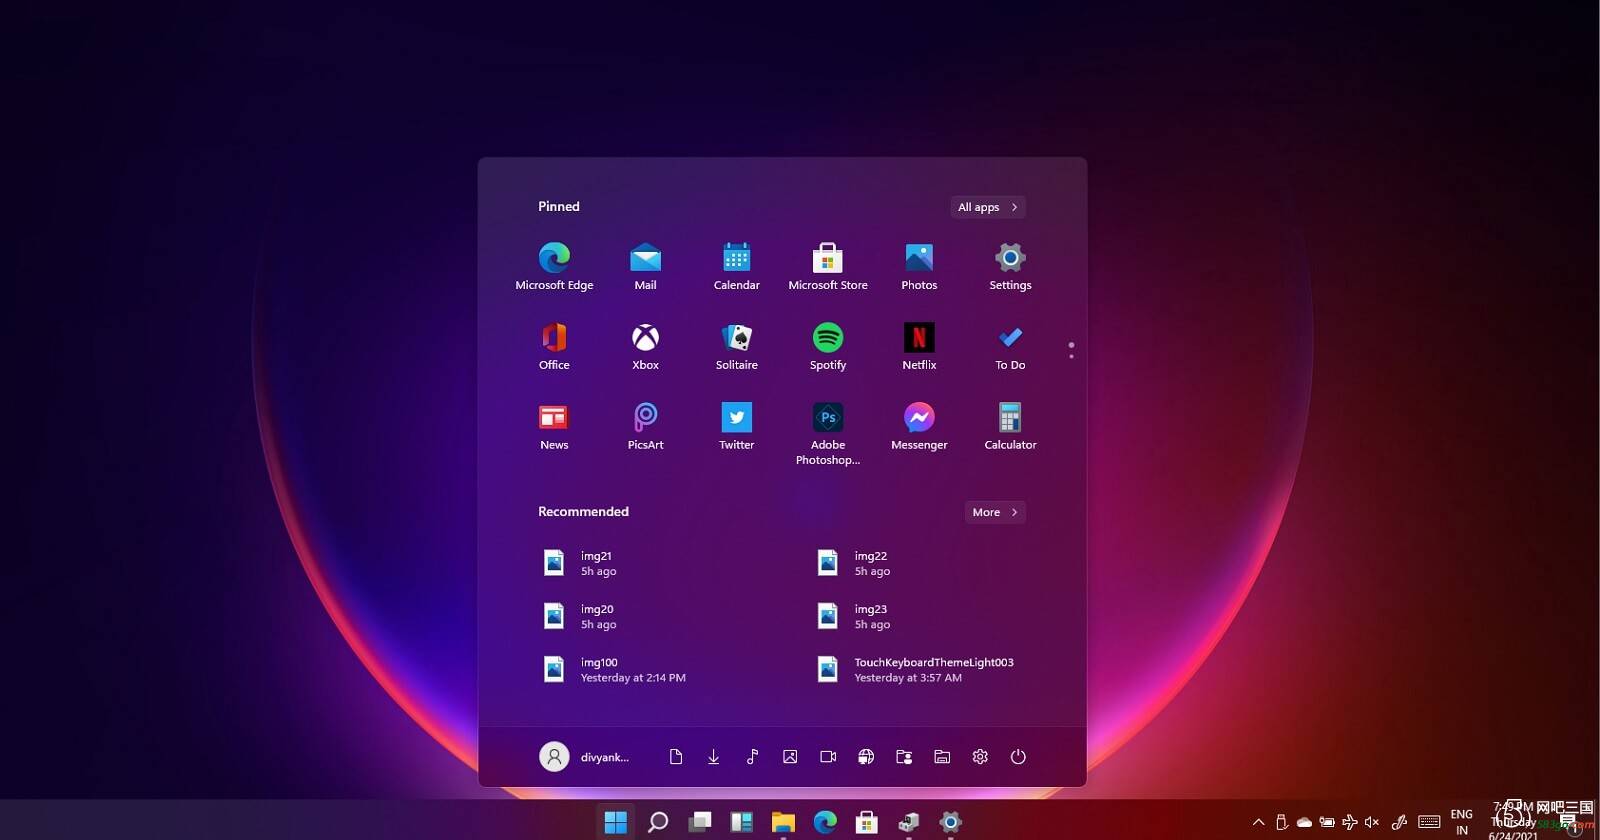Open the Network shortcut in Start footer
This screenshot has height=840, width=1600.
866,757
